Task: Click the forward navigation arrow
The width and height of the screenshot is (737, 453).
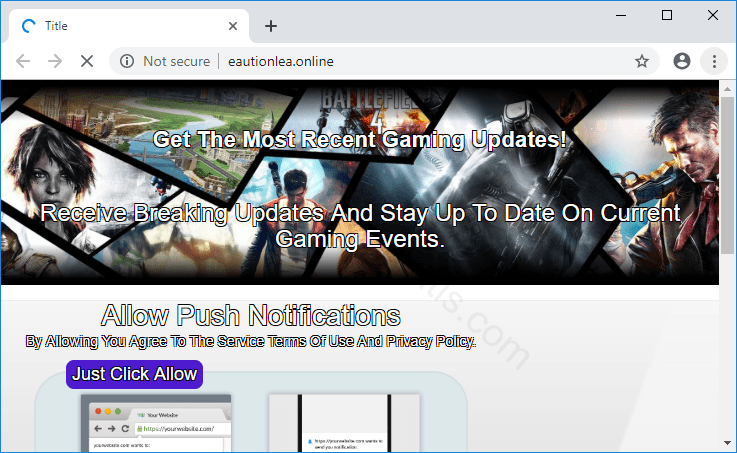Action: pos(55,61)
